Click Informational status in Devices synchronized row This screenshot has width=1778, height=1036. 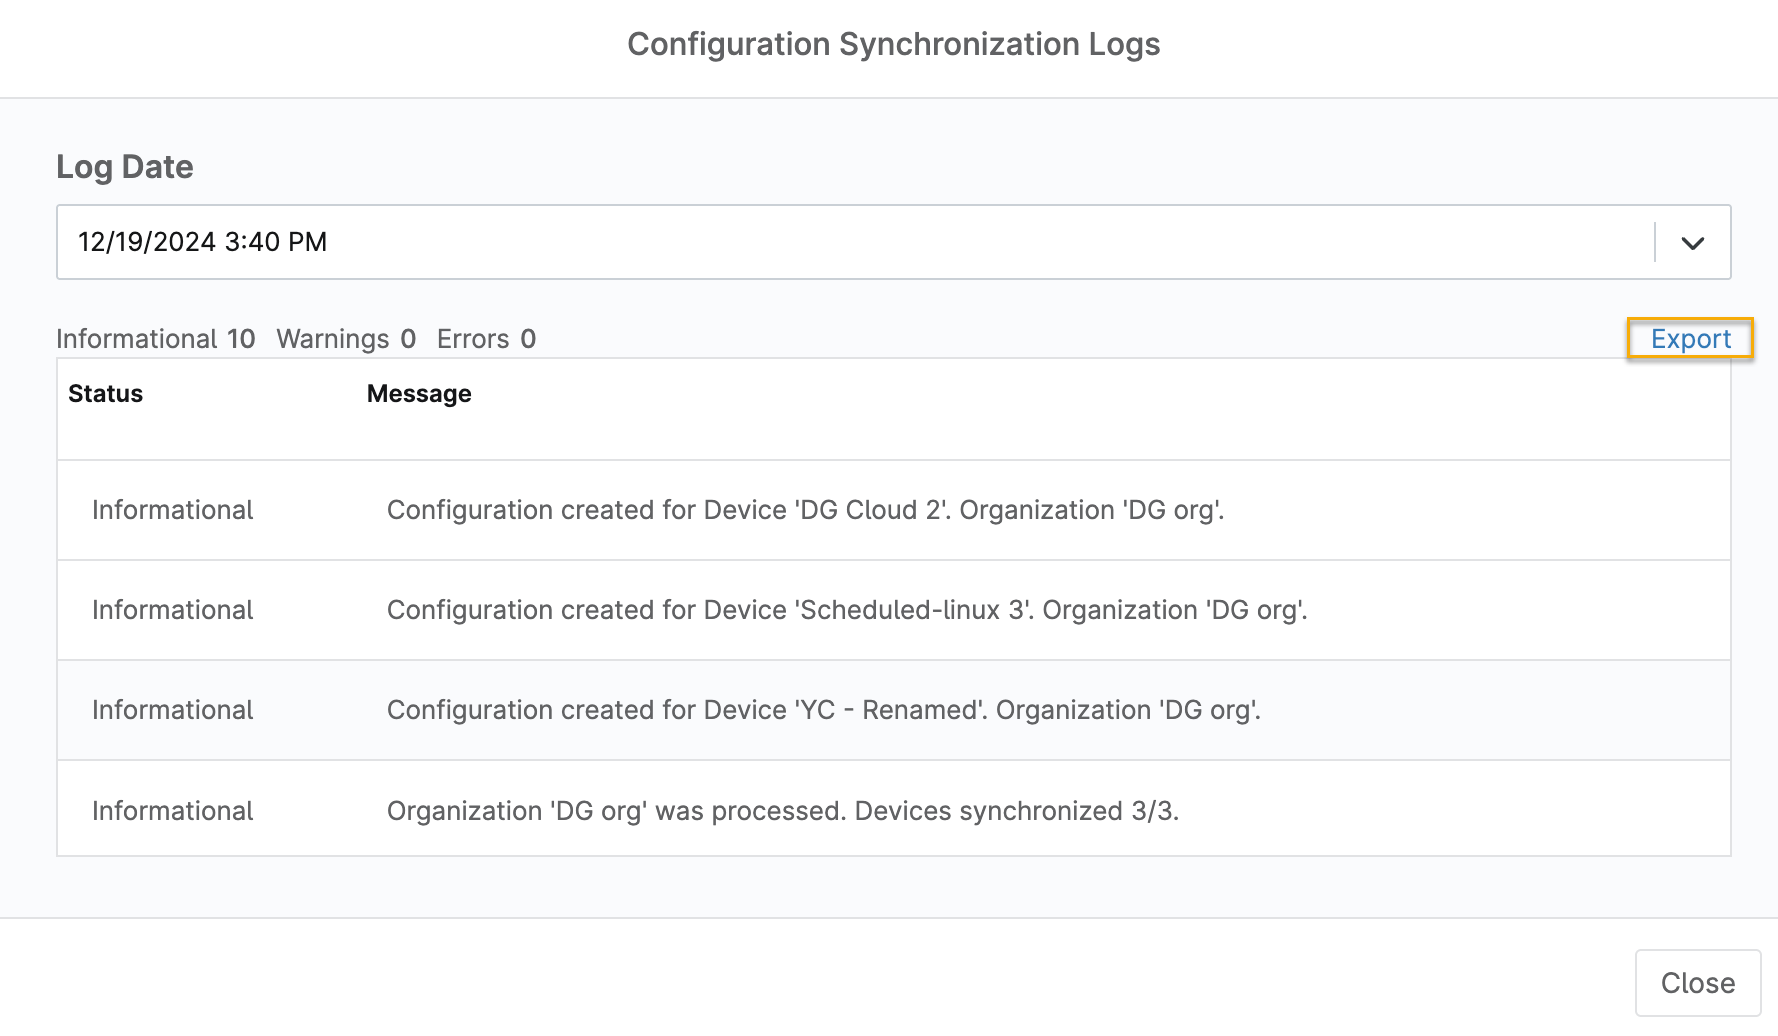(172, 811)
